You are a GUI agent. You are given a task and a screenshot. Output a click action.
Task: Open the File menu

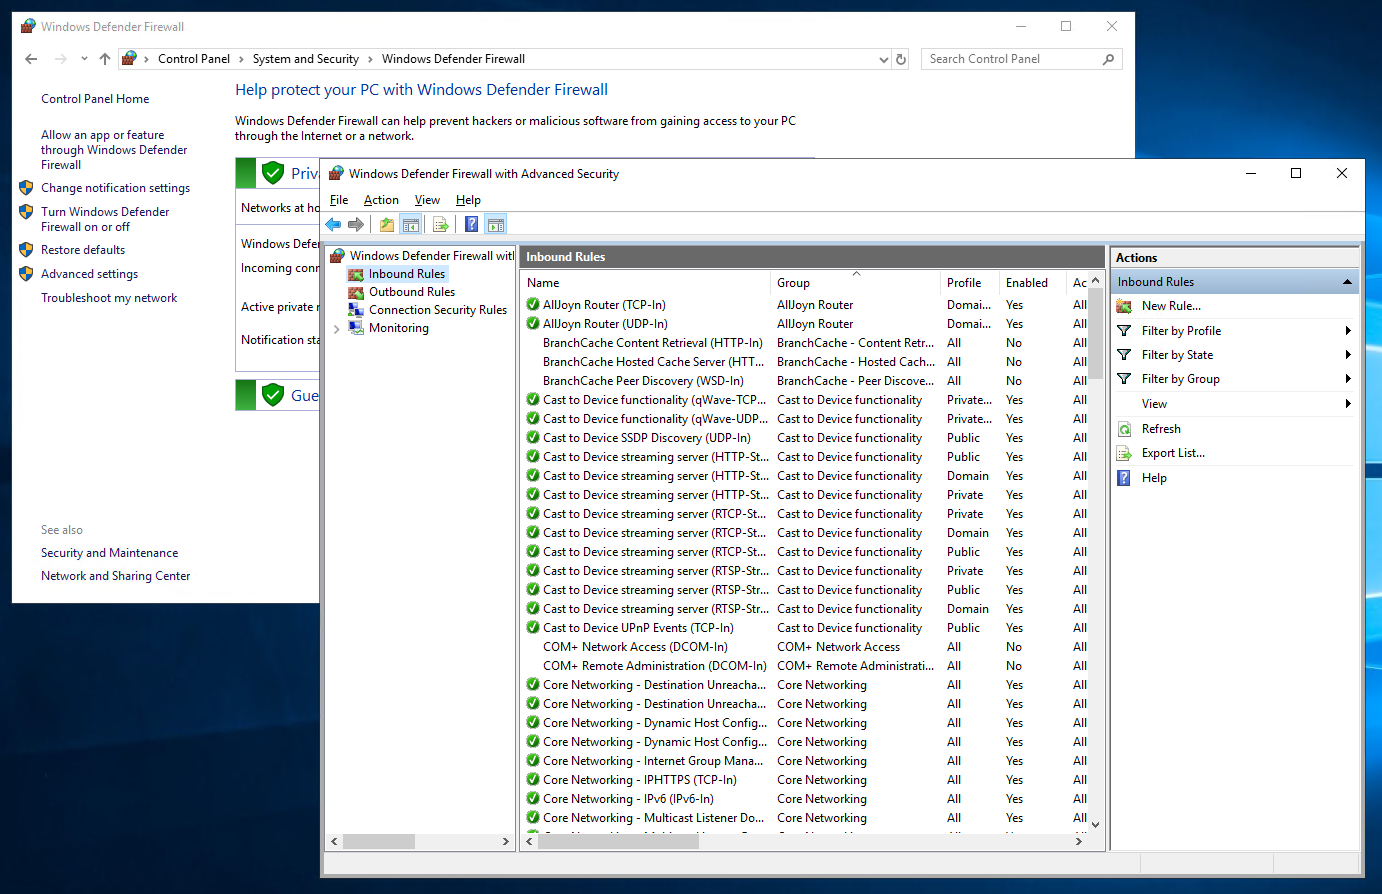point(339,200)
